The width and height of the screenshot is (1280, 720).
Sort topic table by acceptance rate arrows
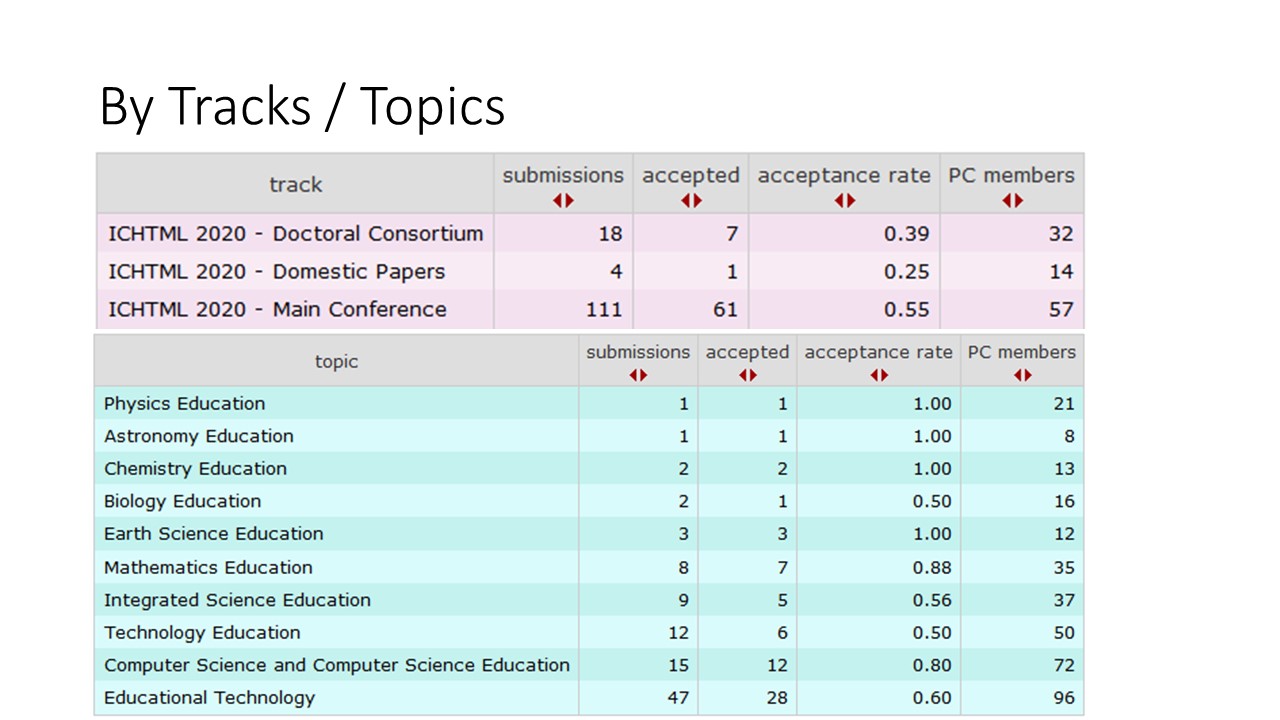tap(879, 375)
